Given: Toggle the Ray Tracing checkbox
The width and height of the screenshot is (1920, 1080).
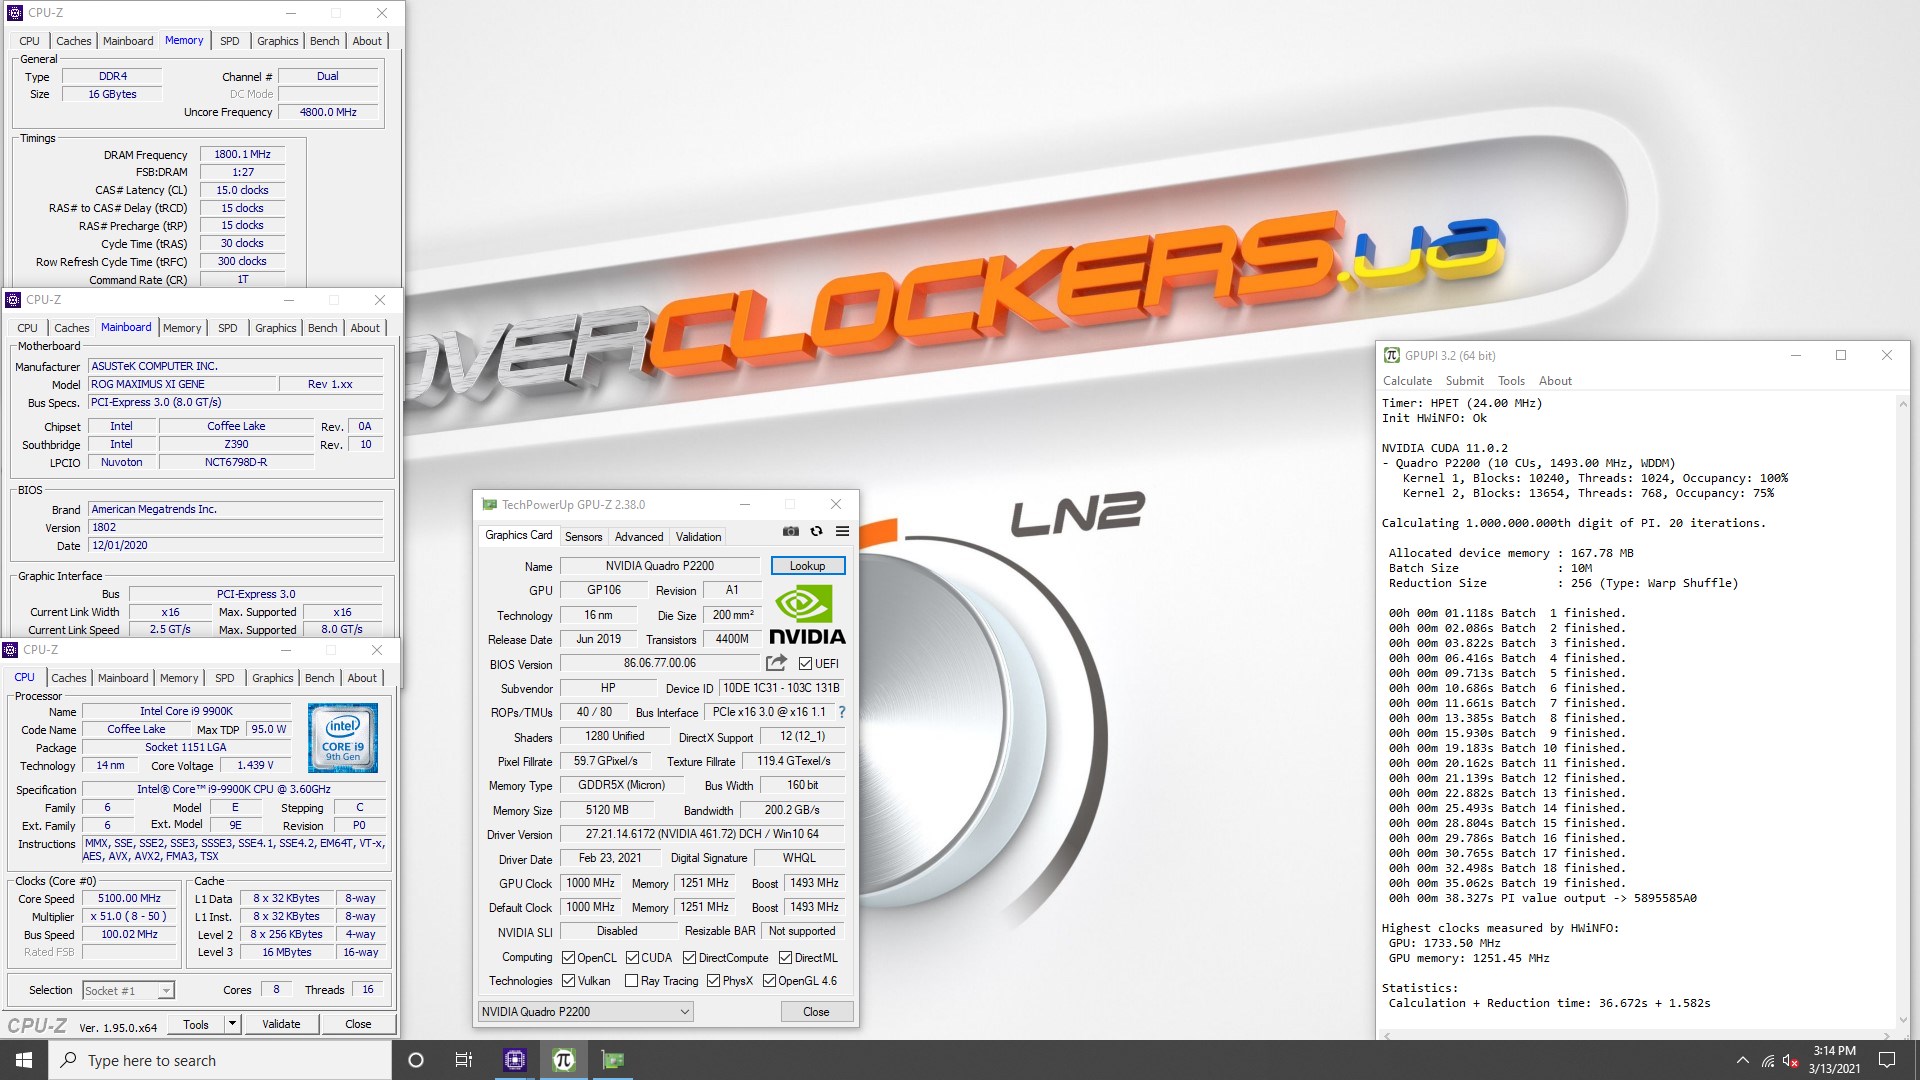Looking at the screenshot, I should click(x=631, y=981).
